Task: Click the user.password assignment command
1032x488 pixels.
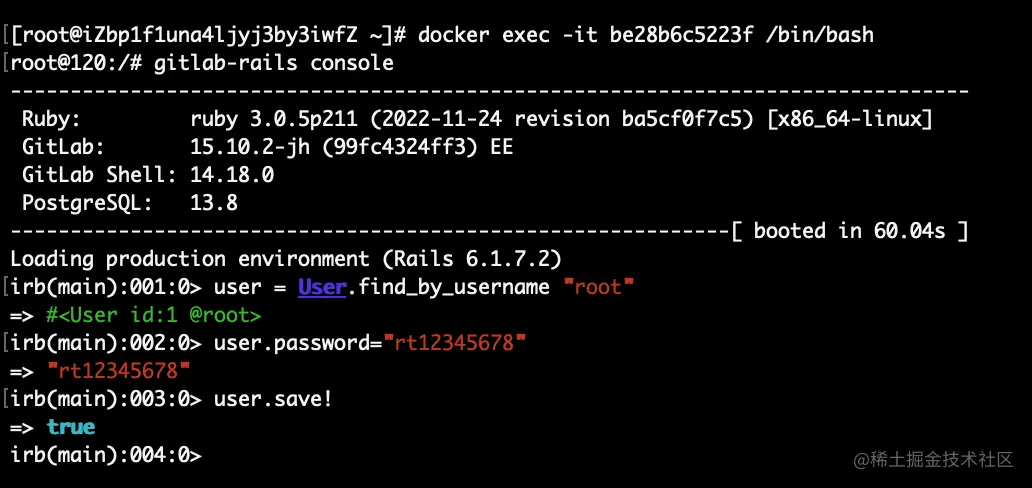Action: point(370,343)
